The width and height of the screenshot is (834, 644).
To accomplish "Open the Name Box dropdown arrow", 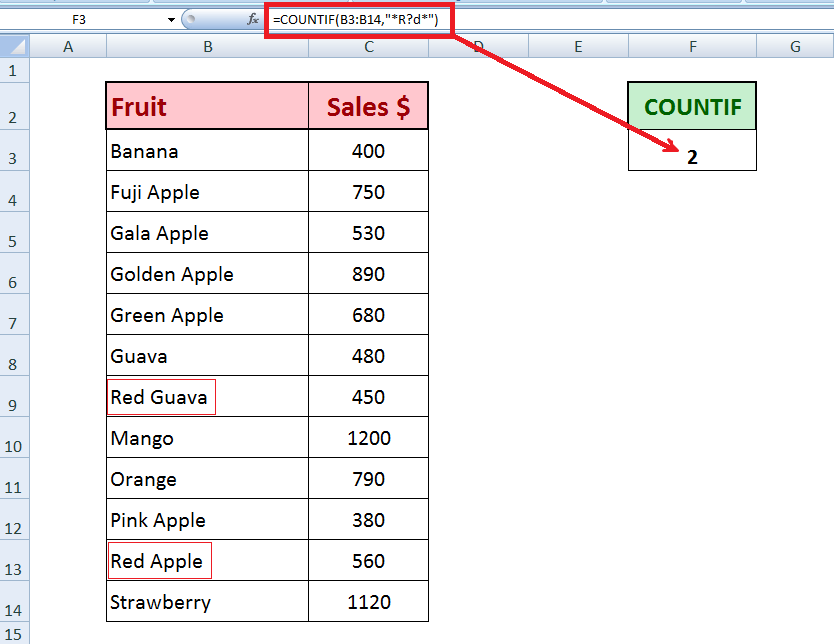I will 172,19.
